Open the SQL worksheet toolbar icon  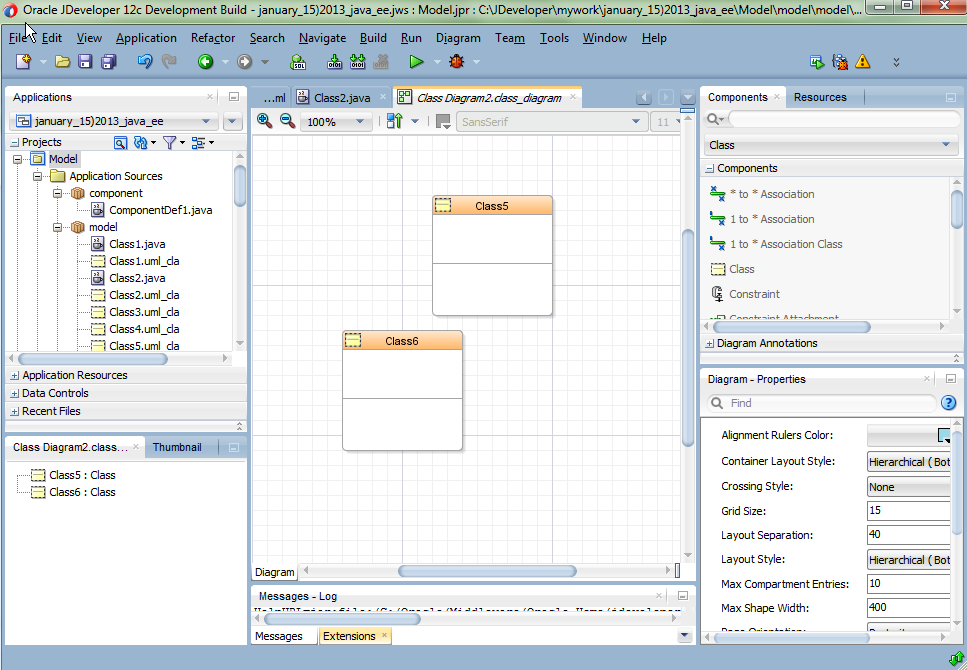[298, 61]
